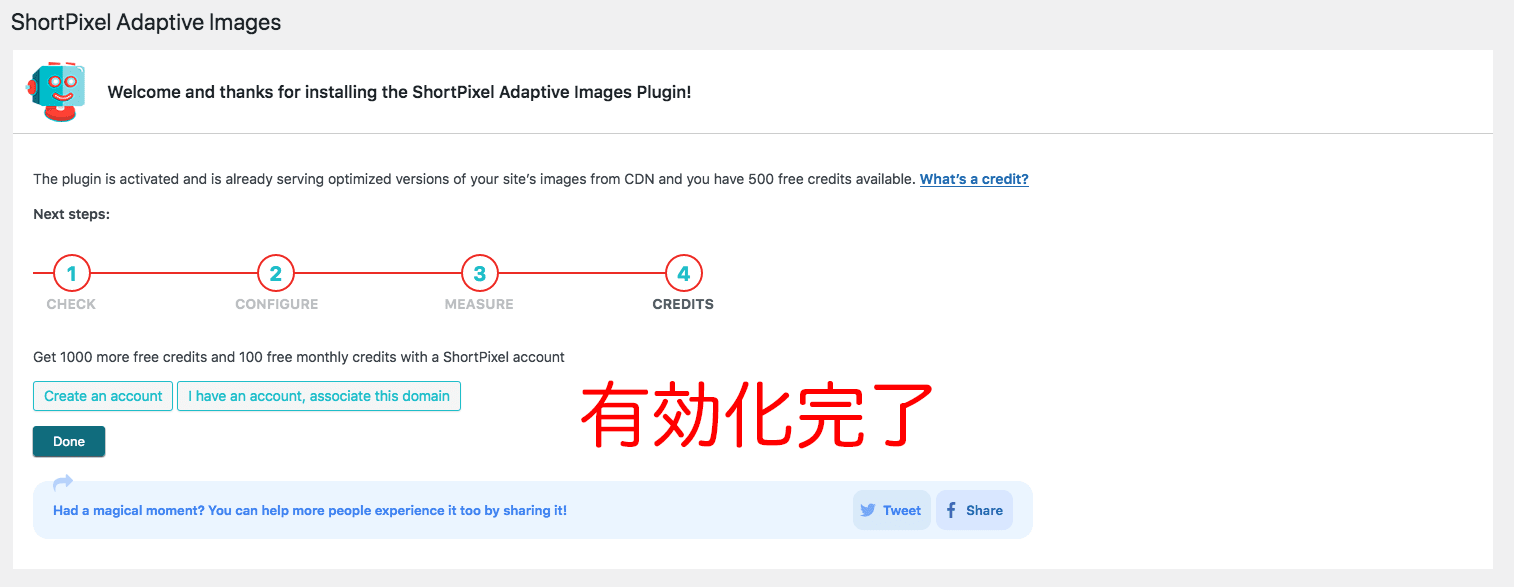Click the "Welcome and thanks for installing" heading
1514x587 pixels.
[x=399, y=92]
